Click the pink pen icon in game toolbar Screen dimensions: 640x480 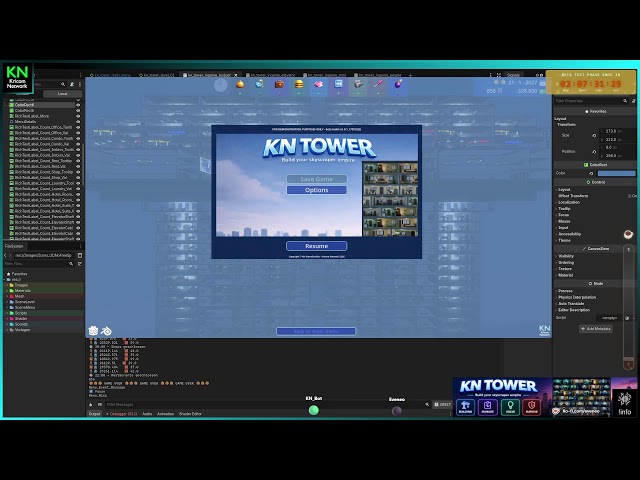[x=378, y=84]
